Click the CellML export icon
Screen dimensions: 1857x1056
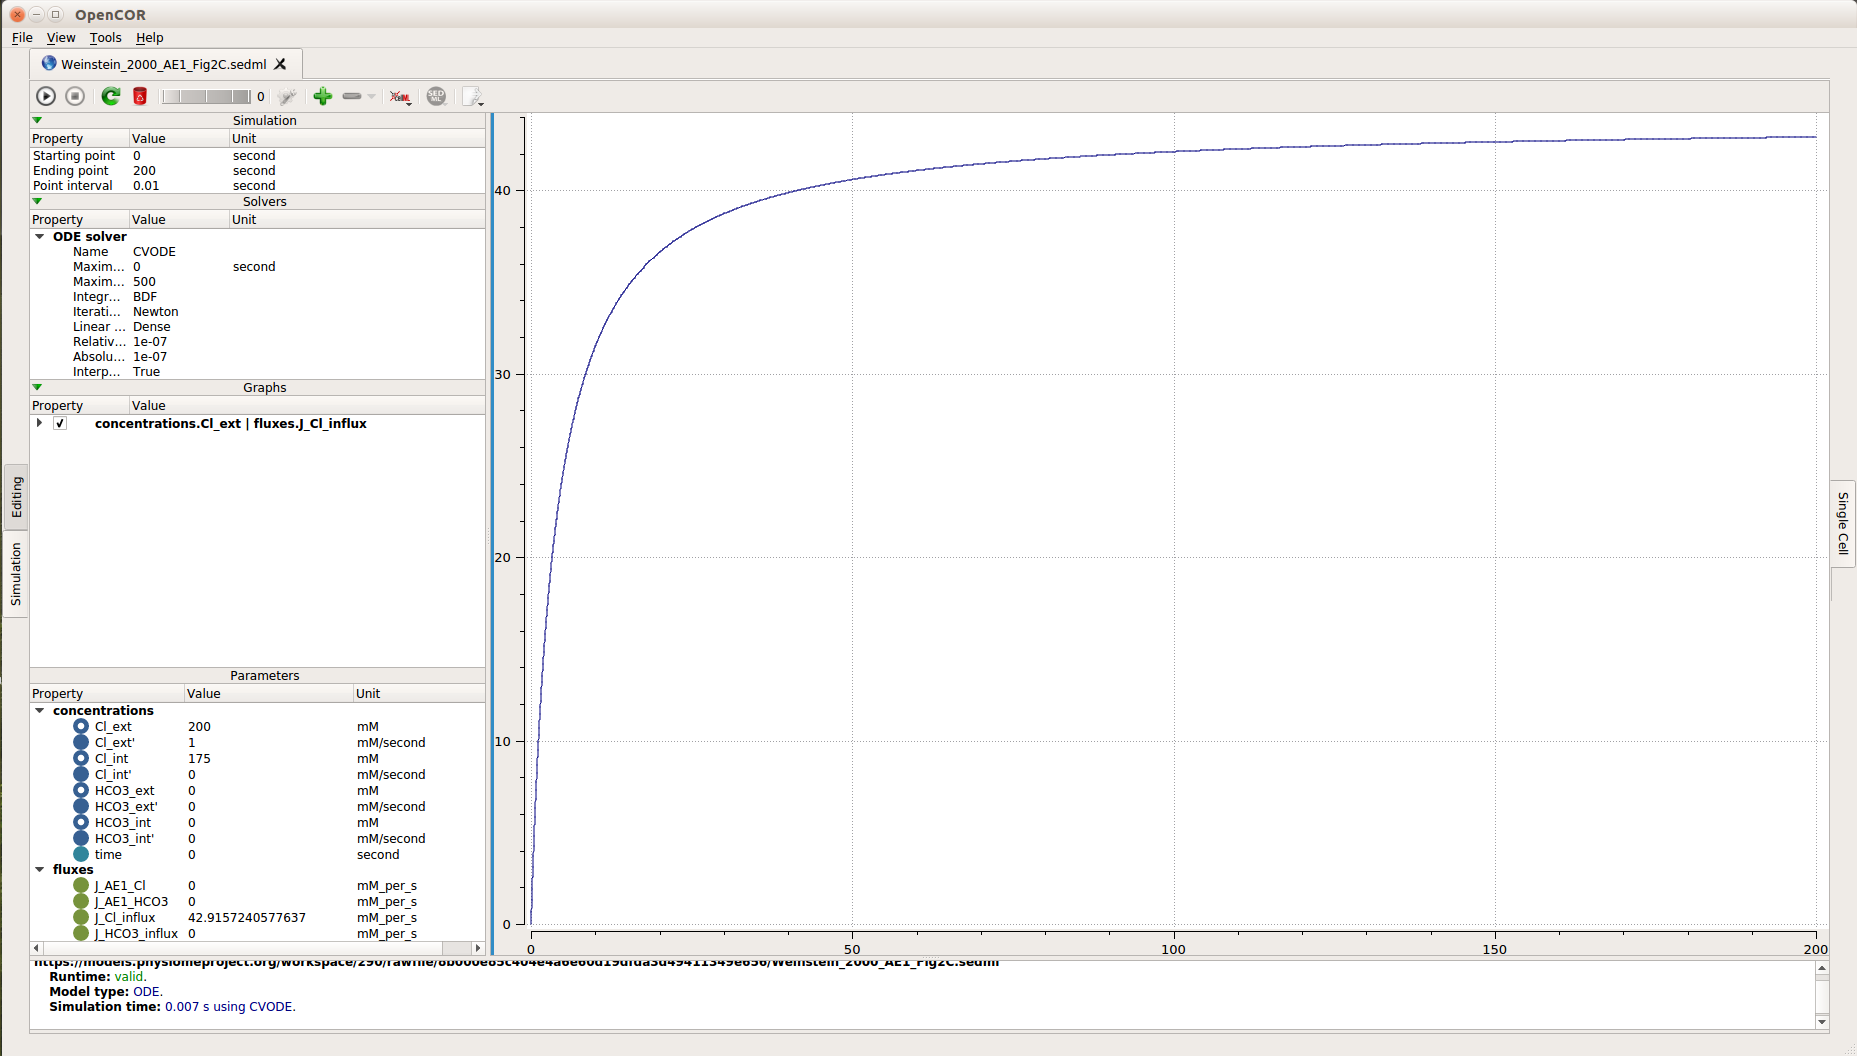(x=400, y=96)
